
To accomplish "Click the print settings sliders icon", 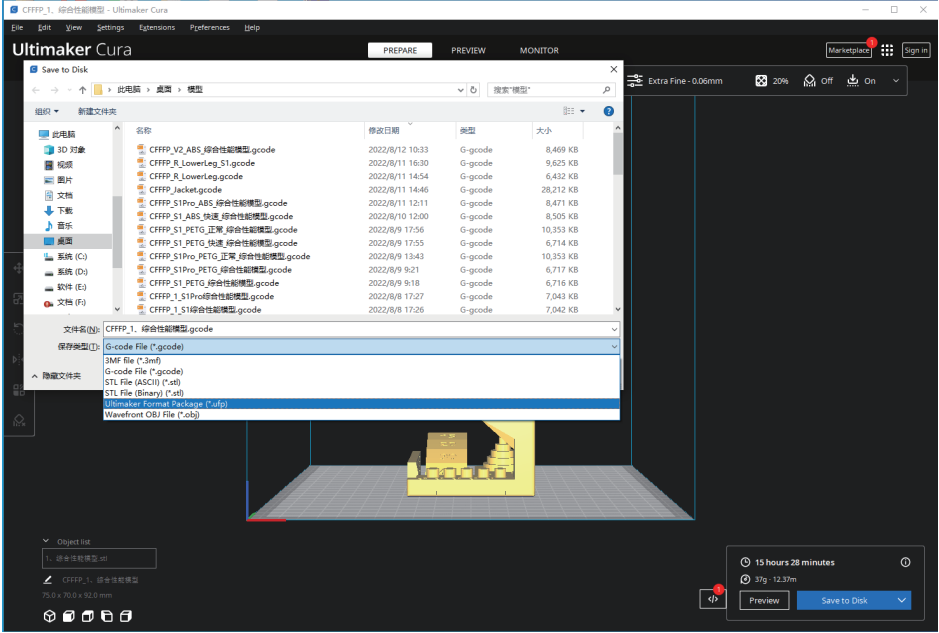I will click(x=635, y=80).
